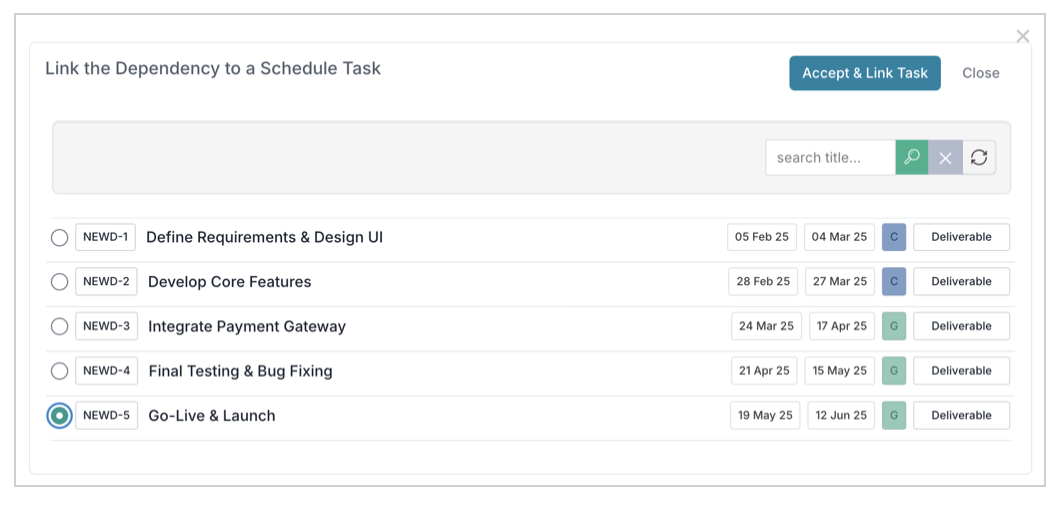Click the NEWD-2 ID tag
1064x506 pixels.
tap(106, 281)
